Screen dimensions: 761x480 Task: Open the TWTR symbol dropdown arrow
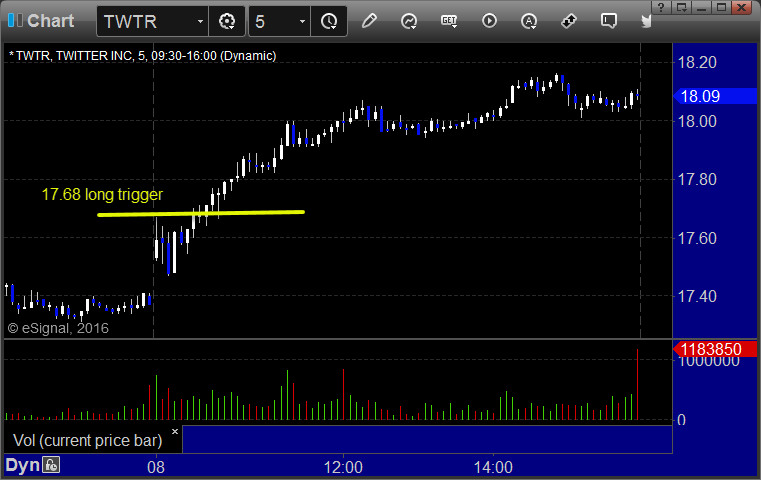[x=200, y=22]
